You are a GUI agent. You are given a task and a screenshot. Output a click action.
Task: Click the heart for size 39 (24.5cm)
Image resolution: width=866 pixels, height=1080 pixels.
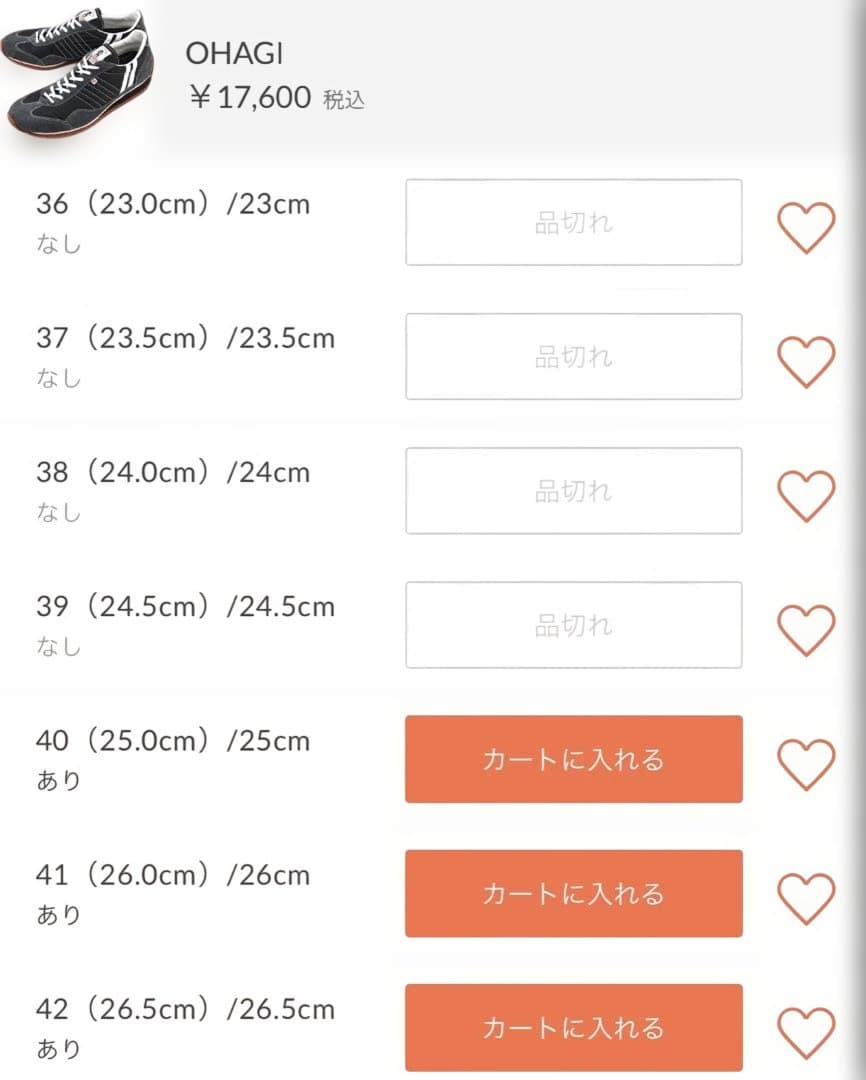(x=806, y=630)
